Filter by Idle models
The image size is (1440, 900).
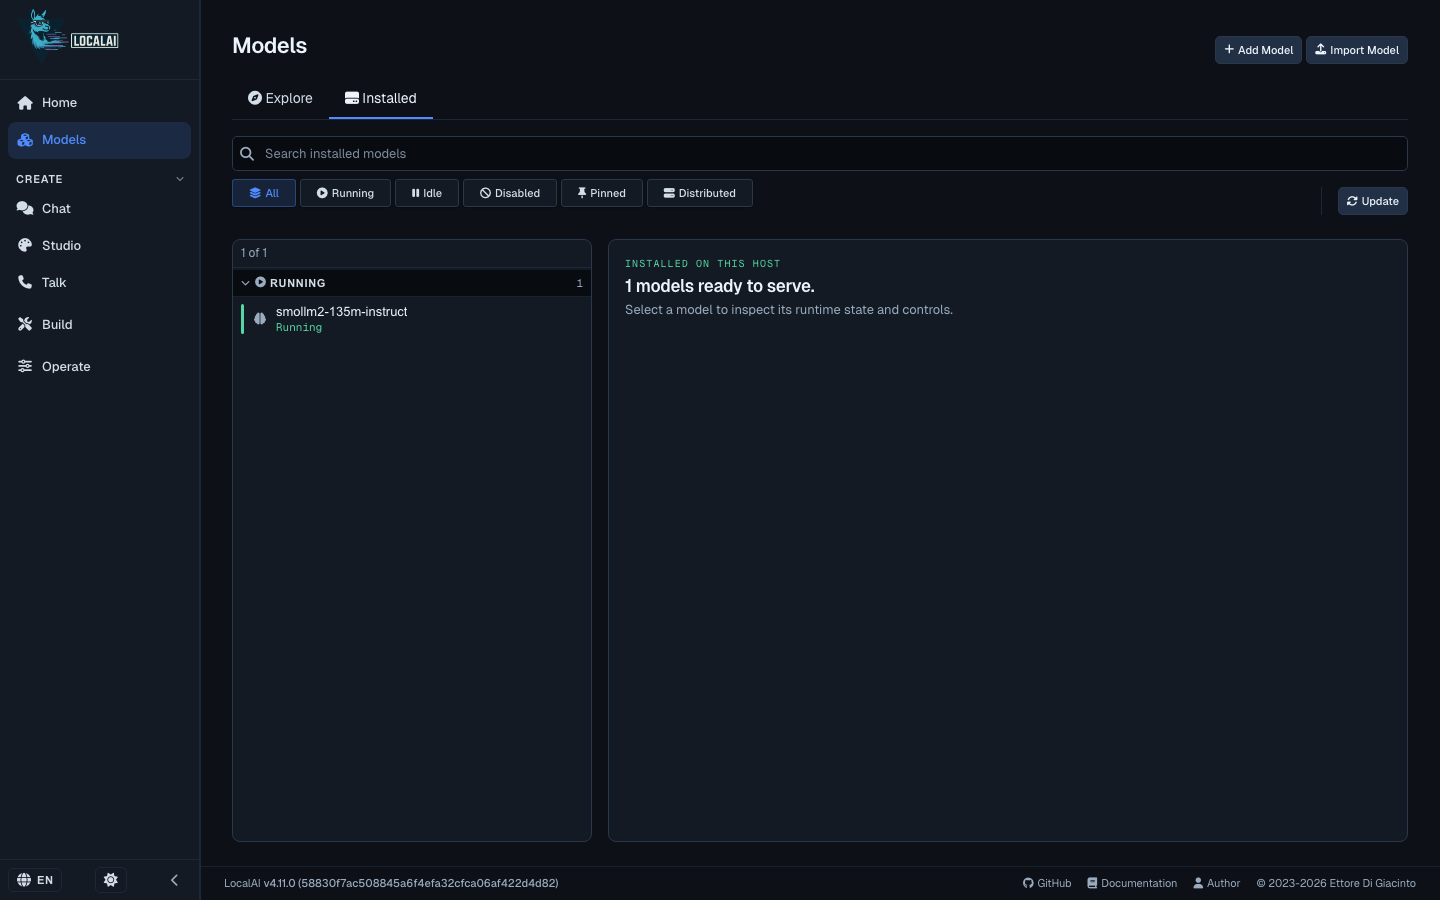coord(427,193)
